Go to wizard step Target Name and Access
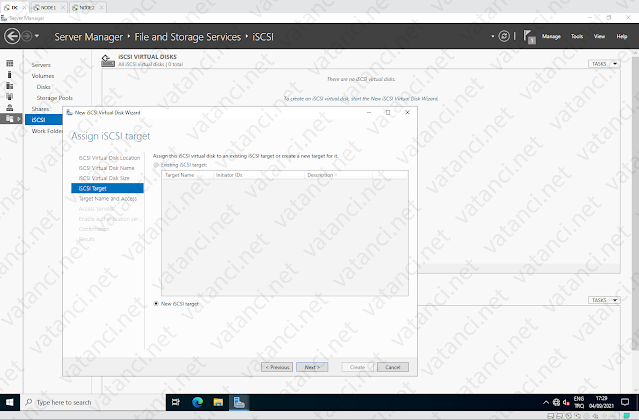This screenshot has width=639, height=420. 108,198
